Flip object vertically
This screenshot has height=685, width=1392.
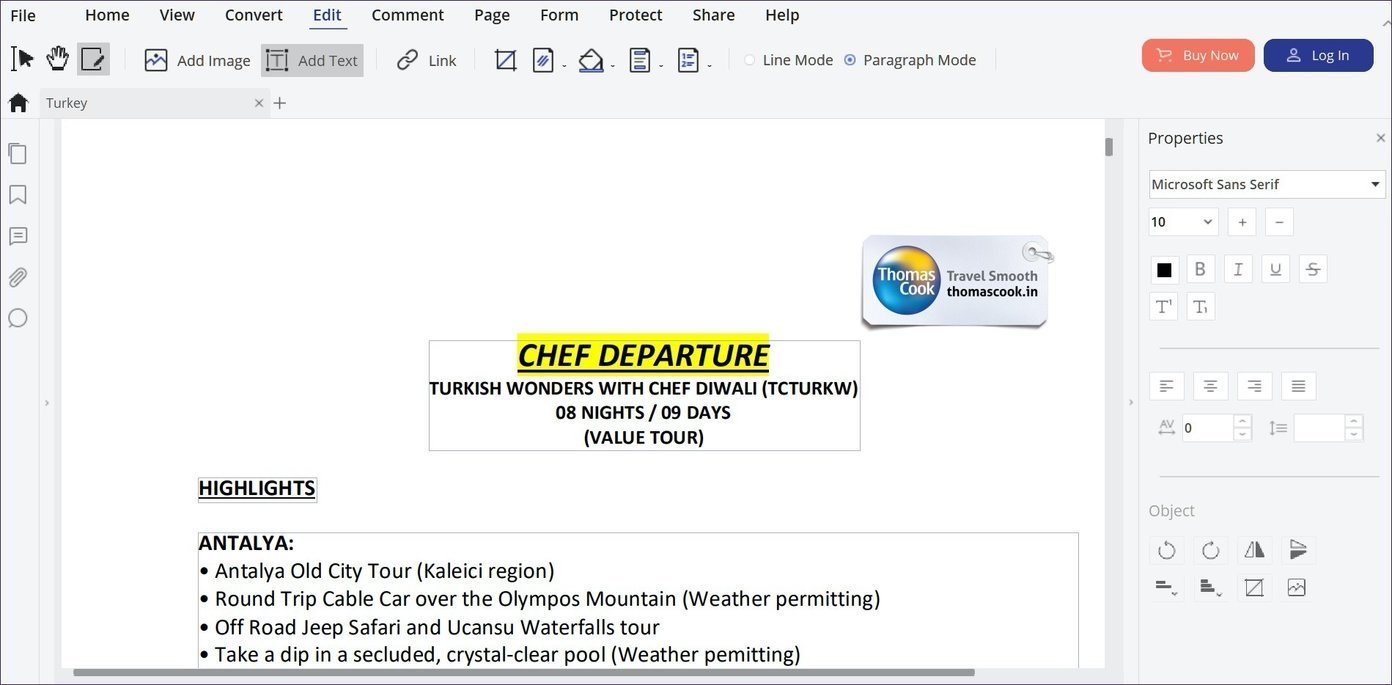1298,550
